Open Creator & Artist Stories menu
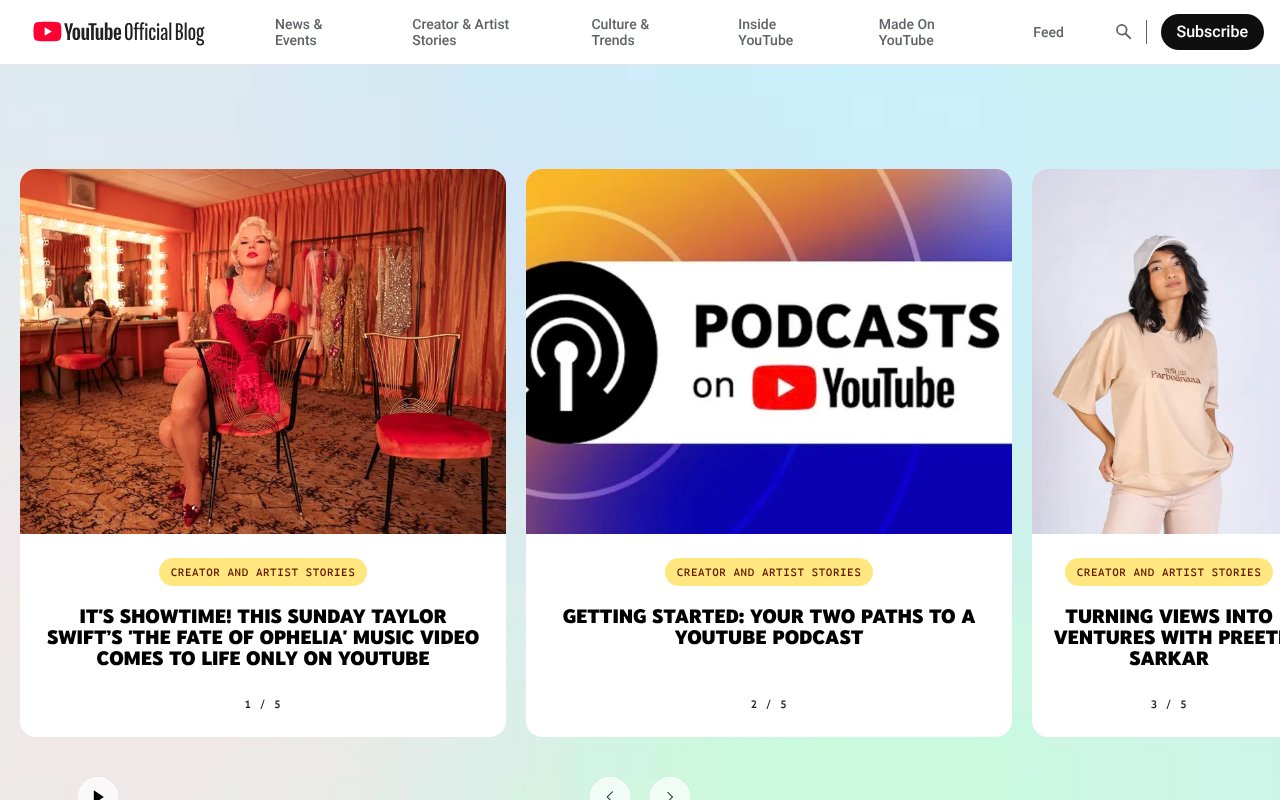Screen dimensions: 1280x800 [x=460, y=32]
